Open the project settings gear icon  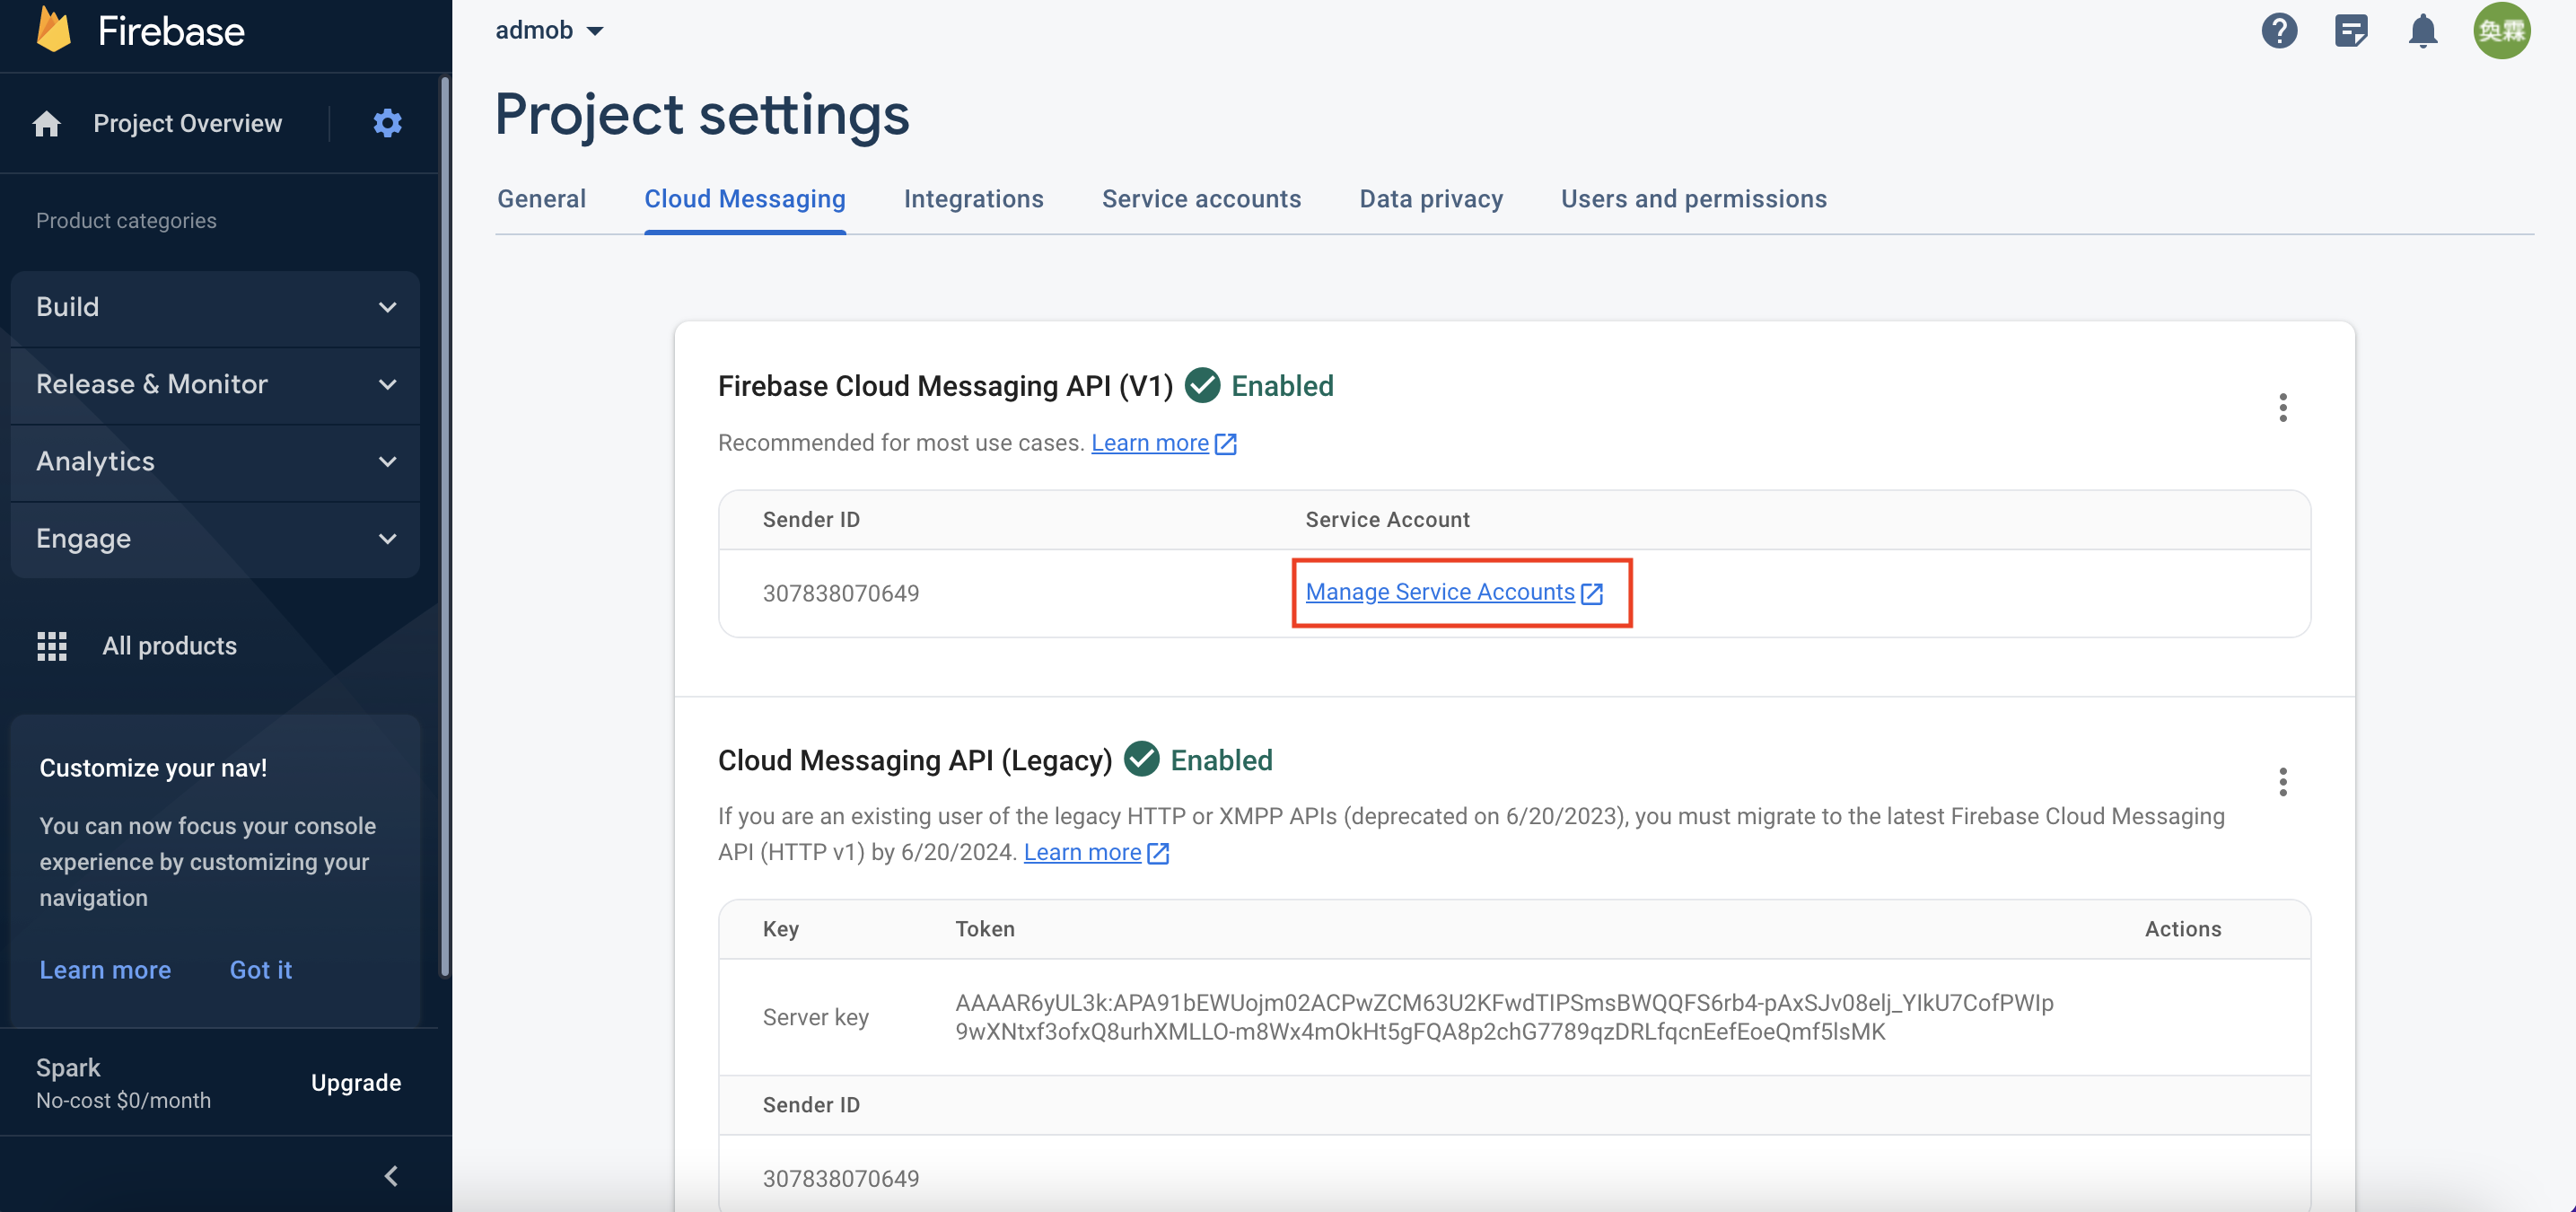point(387,123)
